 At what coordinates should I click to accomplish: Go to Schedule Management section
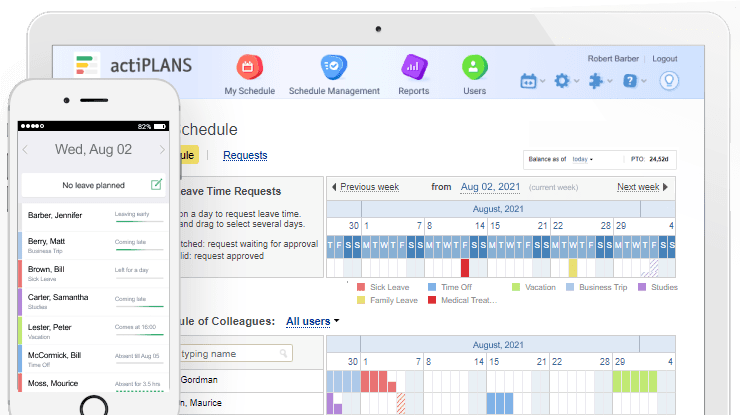[x=334, y=75]
